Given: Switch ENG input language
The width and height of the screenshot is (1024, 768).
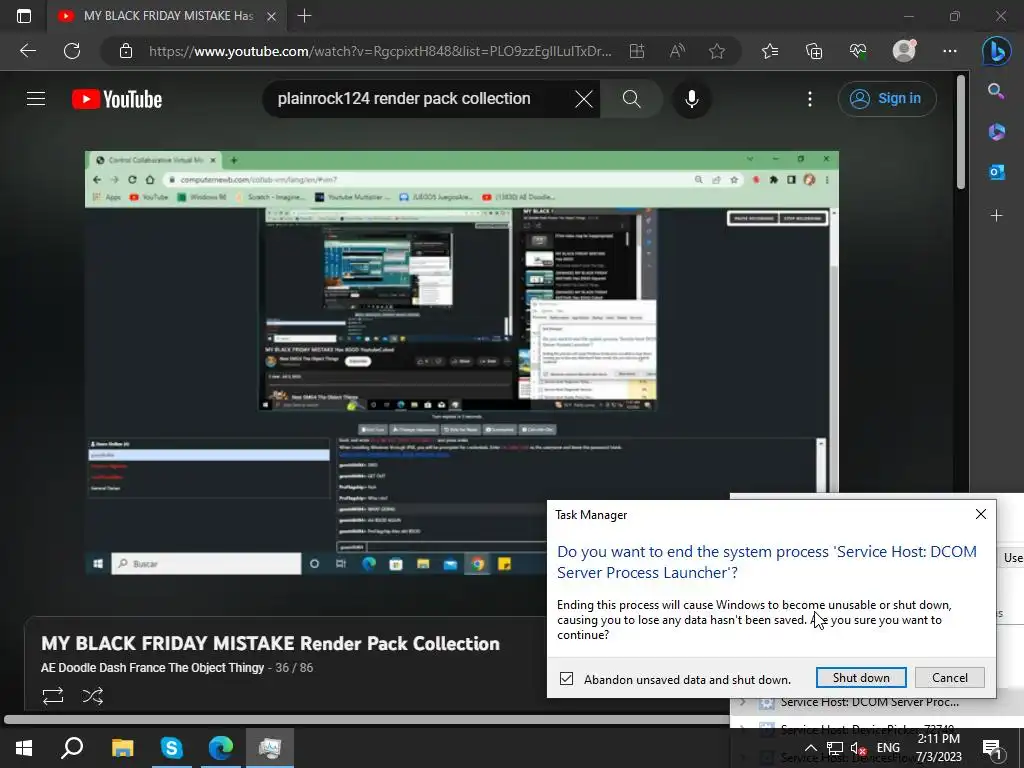Looking at the screenshot, I should coord(888,748).
